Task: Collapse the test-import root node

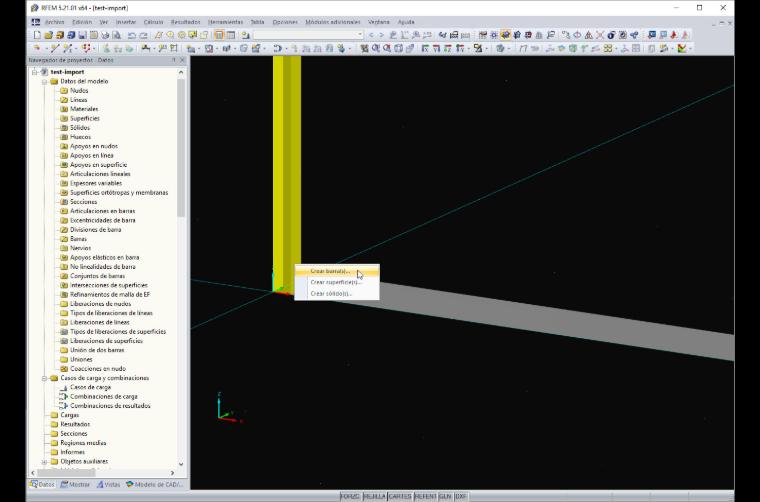Action: [34, 72]
